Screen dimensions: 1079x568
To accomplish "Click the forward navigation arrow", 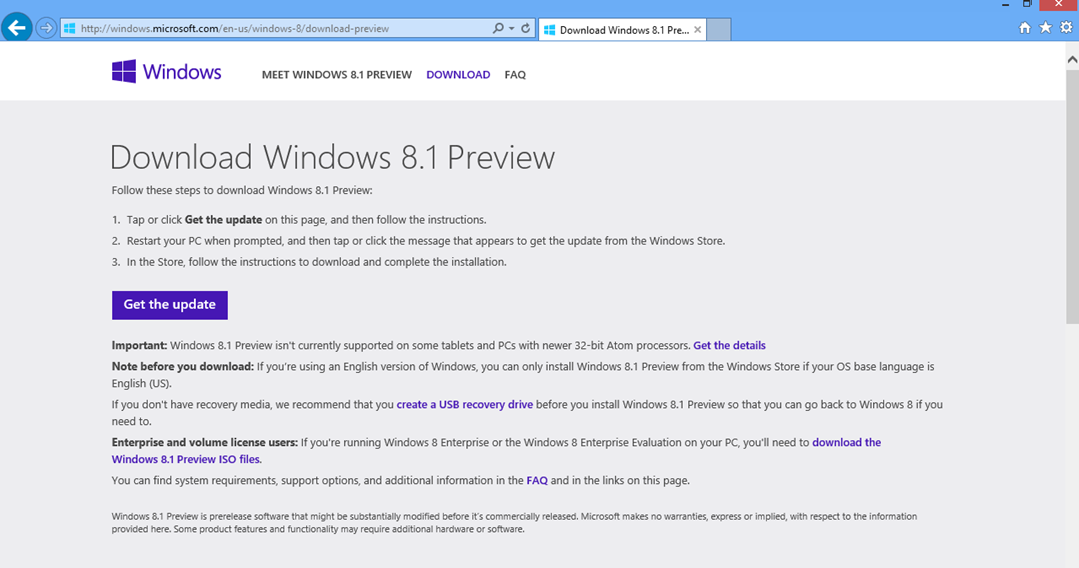I will pos(46,28).
